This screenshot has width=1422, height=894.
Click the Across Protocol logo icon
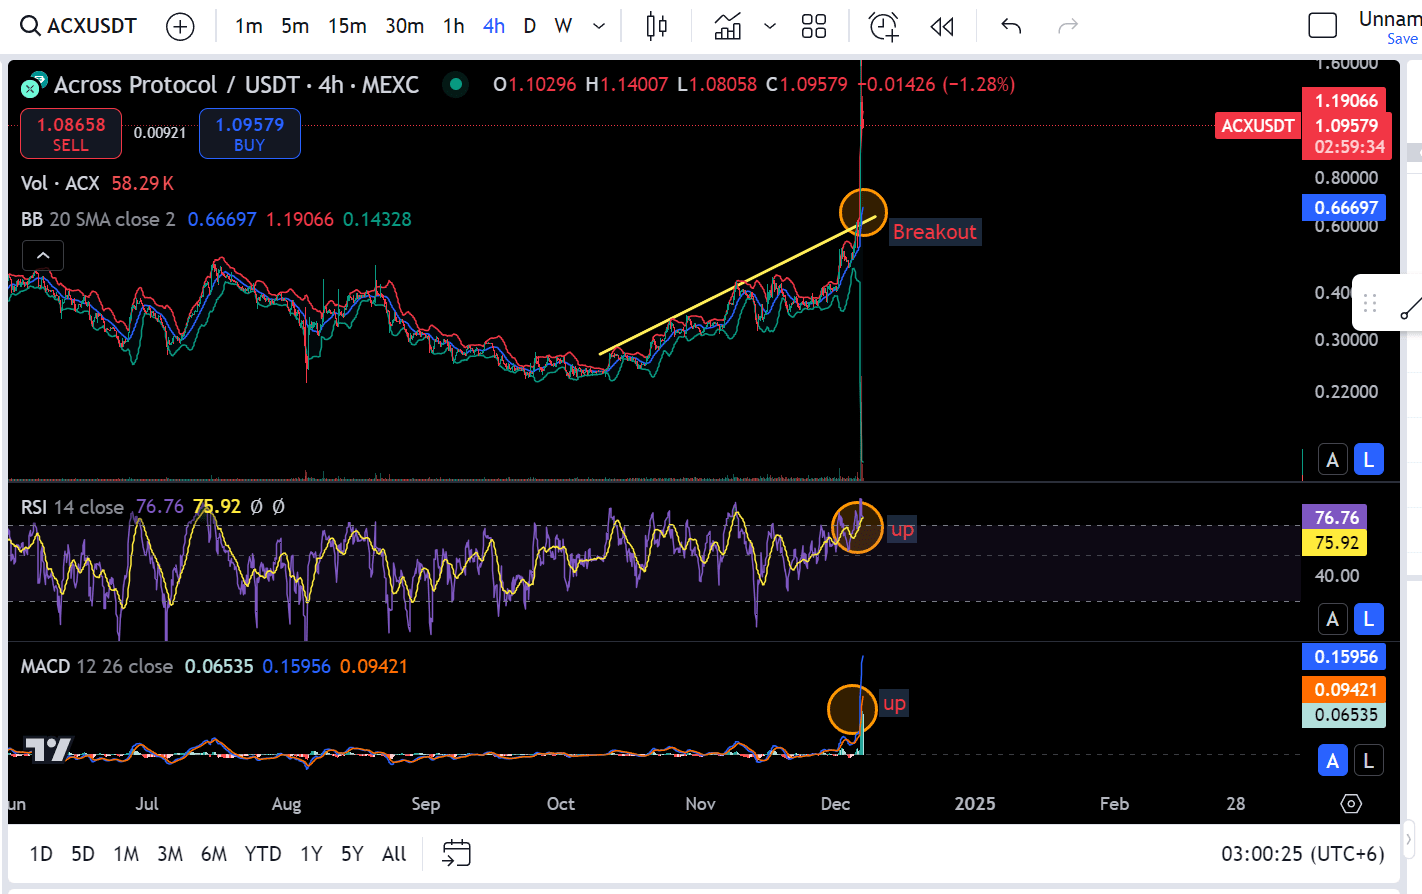click(34, 85)
